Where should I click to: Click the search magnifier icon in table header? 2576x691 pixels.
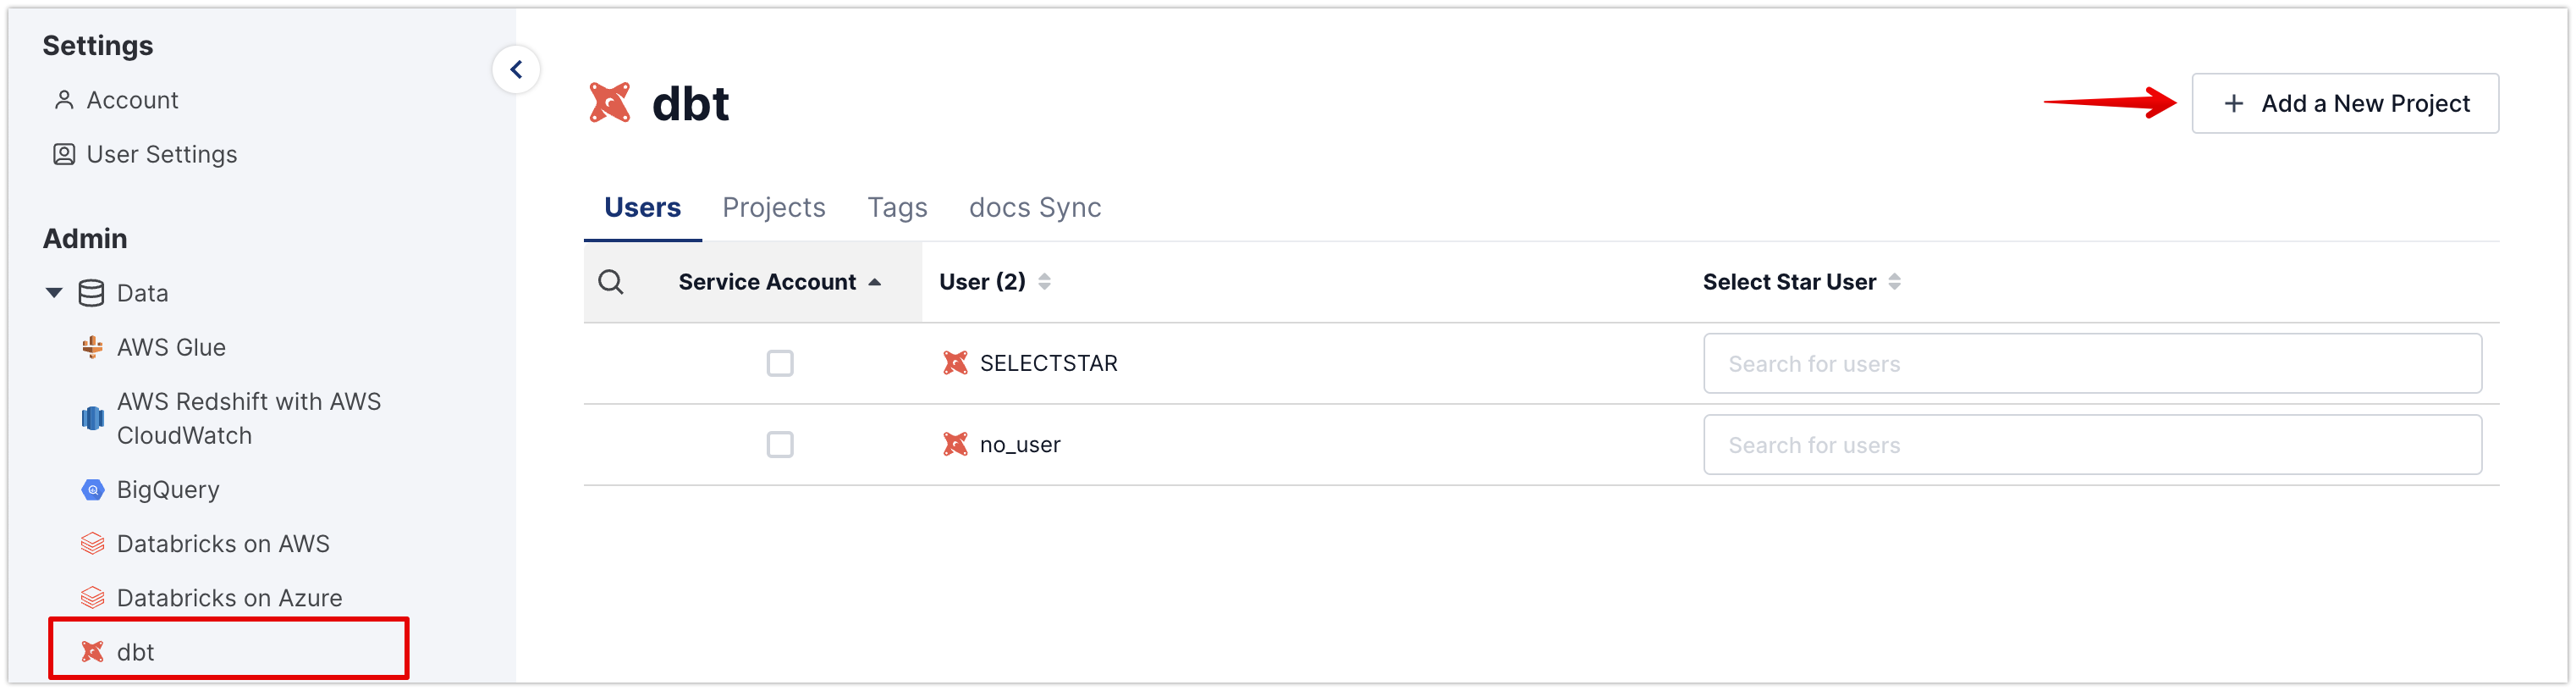[x=611, y=282]
